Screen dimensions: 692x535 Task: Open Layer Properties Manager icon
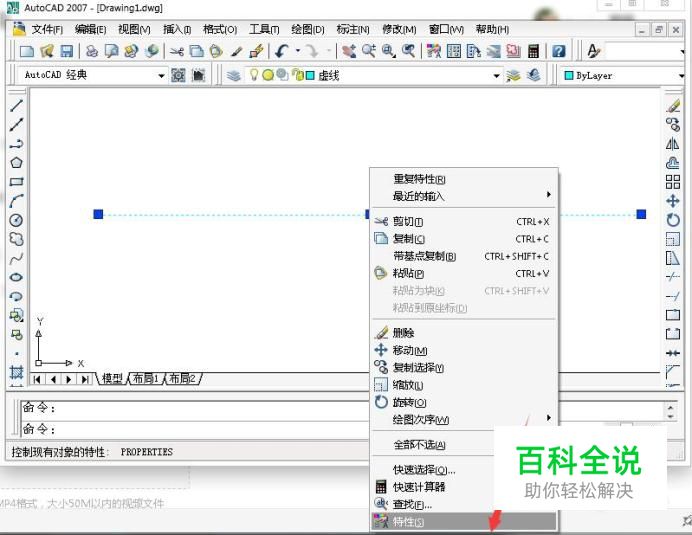[x=233, y=75]
